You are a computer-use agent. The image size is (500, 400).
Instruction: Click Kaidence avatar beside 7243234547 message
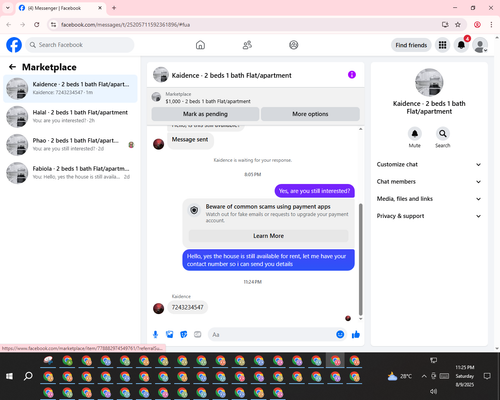coord(158,308)
